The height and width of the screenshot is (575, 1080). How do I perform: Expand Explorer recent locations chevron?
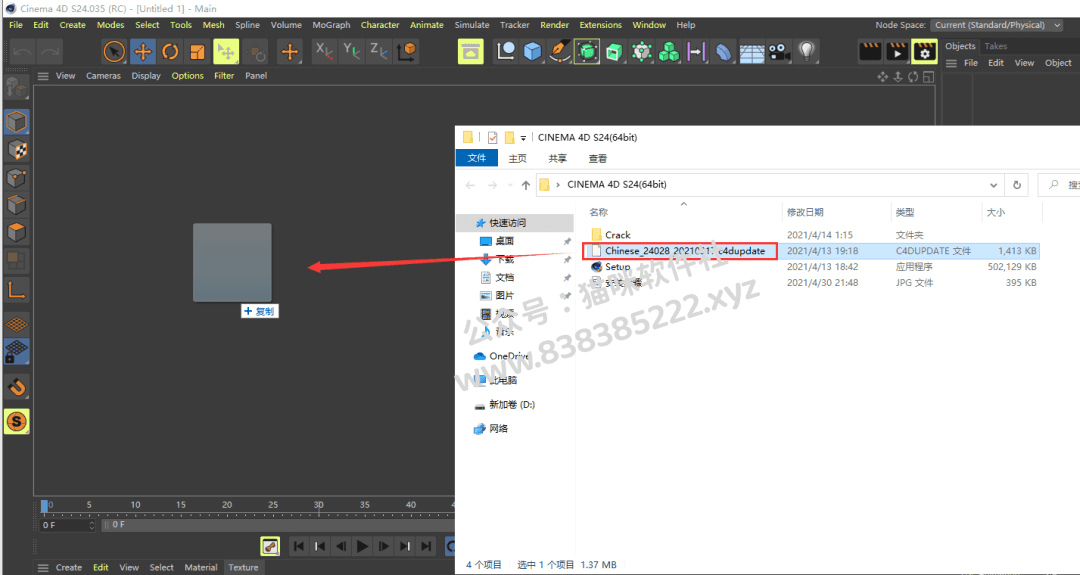(x=510, y=185)
